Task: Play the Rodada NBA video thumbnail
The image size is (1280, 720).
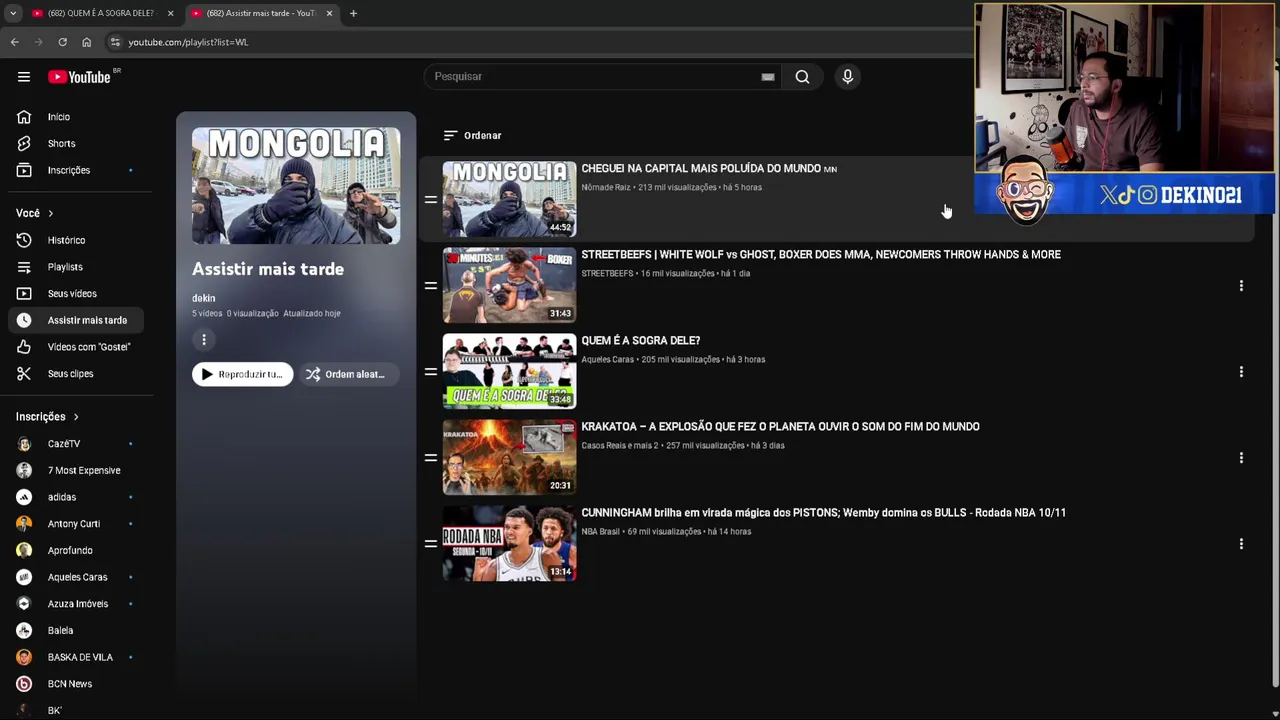Action: tap(509, 543)
